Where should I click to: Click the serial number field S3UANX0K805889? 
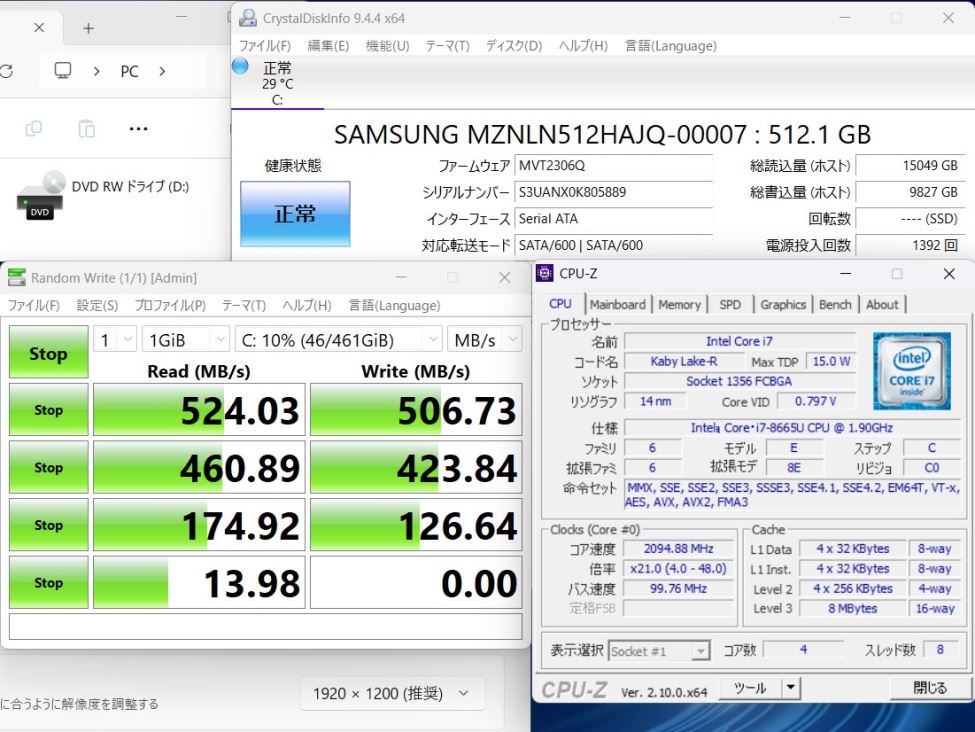coord(614,192)
